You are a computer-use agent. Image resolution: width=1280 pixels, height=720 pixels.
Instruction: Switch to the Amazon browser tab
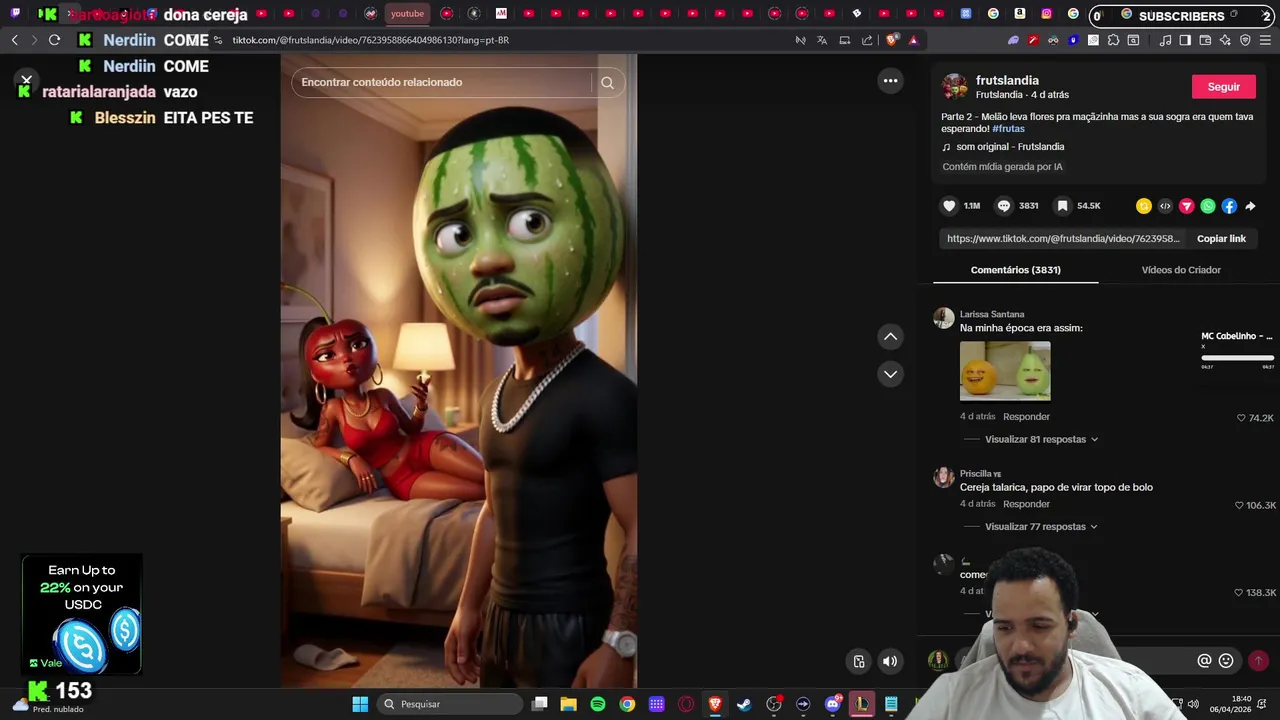click(1019, 14)
